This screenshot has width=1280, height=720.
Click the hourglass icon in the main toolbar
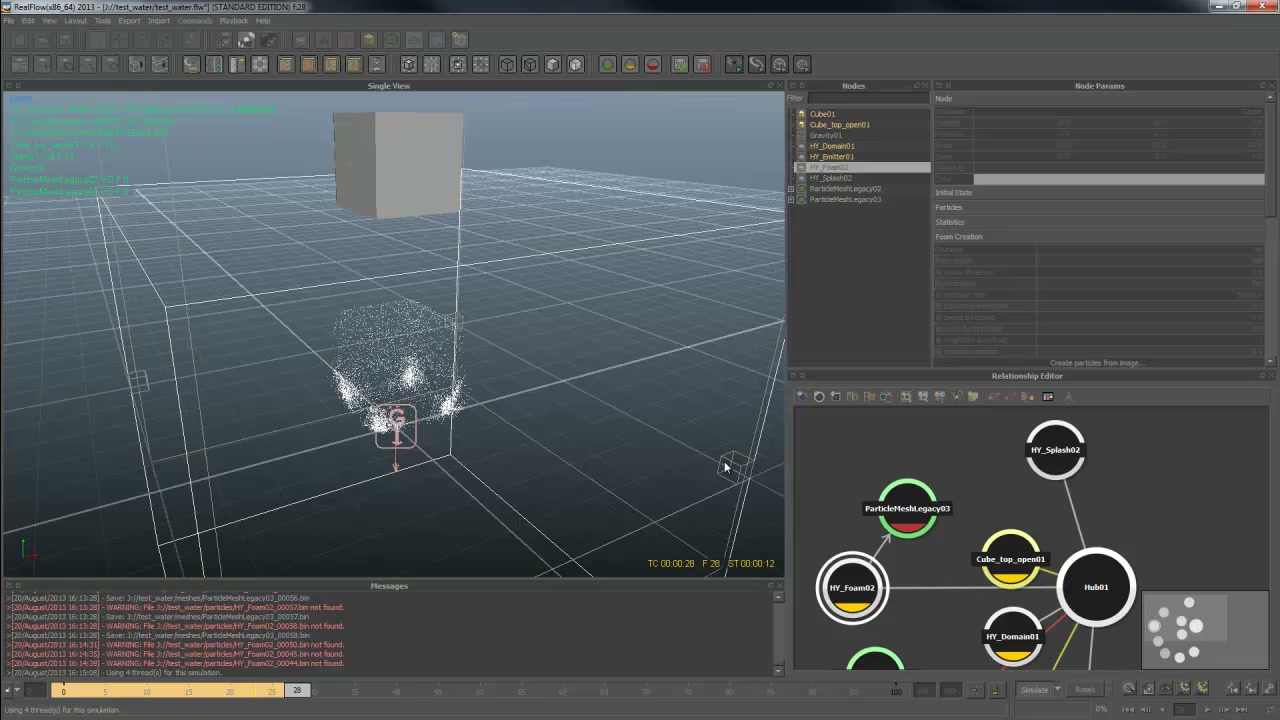click(x=378, y=64)
